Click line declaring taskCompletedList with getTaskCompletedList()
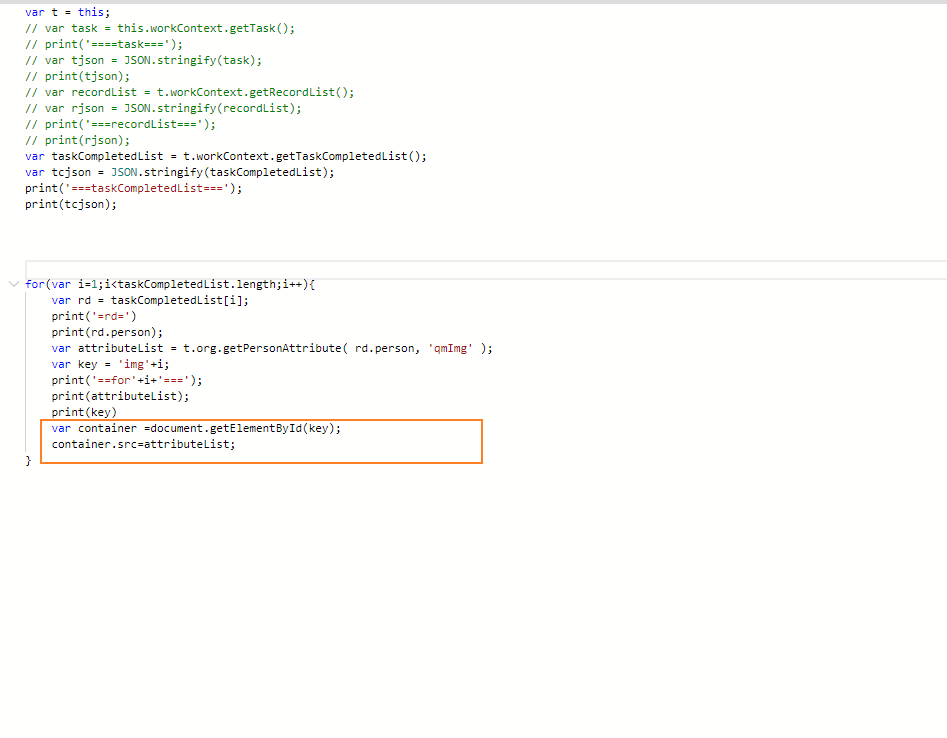The height and width of the screenshot is (738, 947). pyautogui.click(x=226, y=156)
